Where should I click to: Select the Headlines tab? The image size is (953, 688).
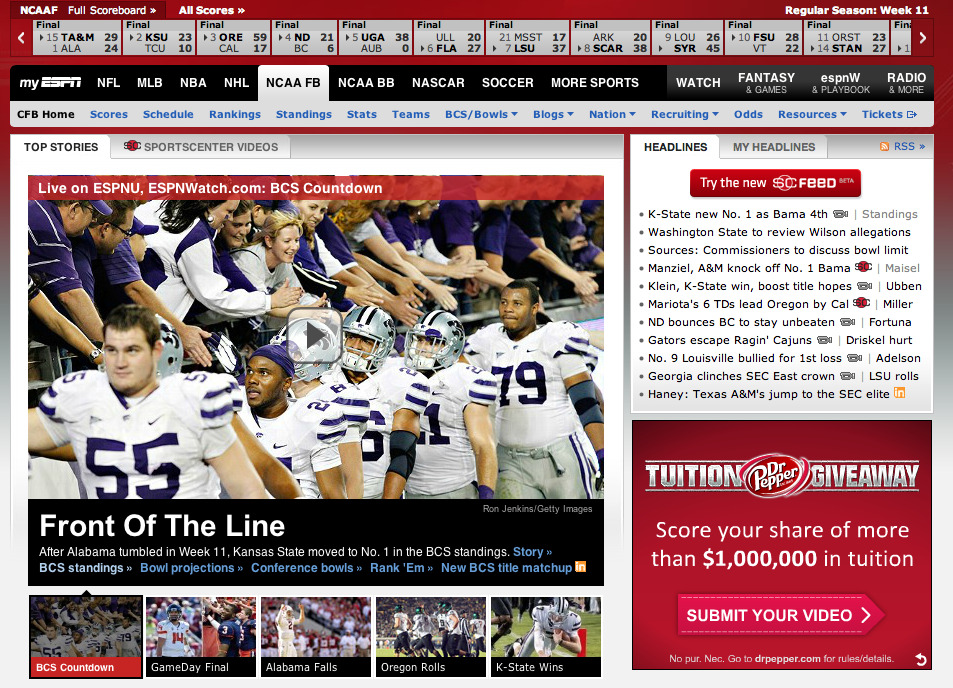click(x=675, y=146)
